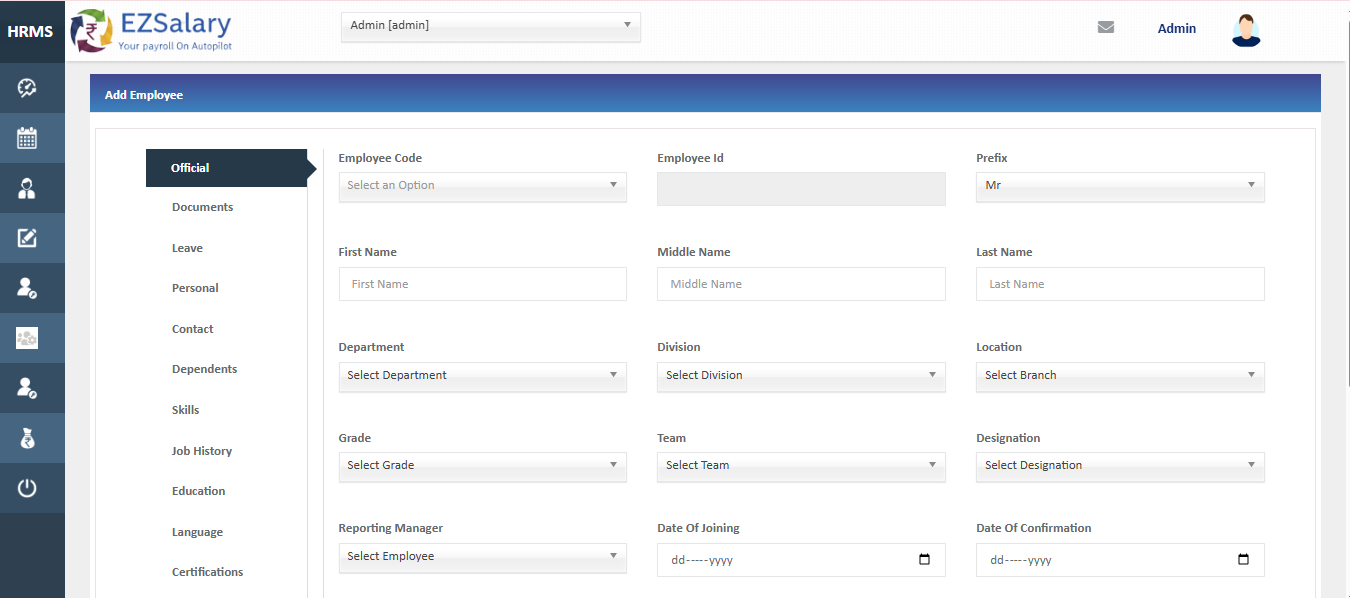This screenshot has height=598, width=1350.
Task: Open the Admin [admin] role selector
Action: (489, 26)
